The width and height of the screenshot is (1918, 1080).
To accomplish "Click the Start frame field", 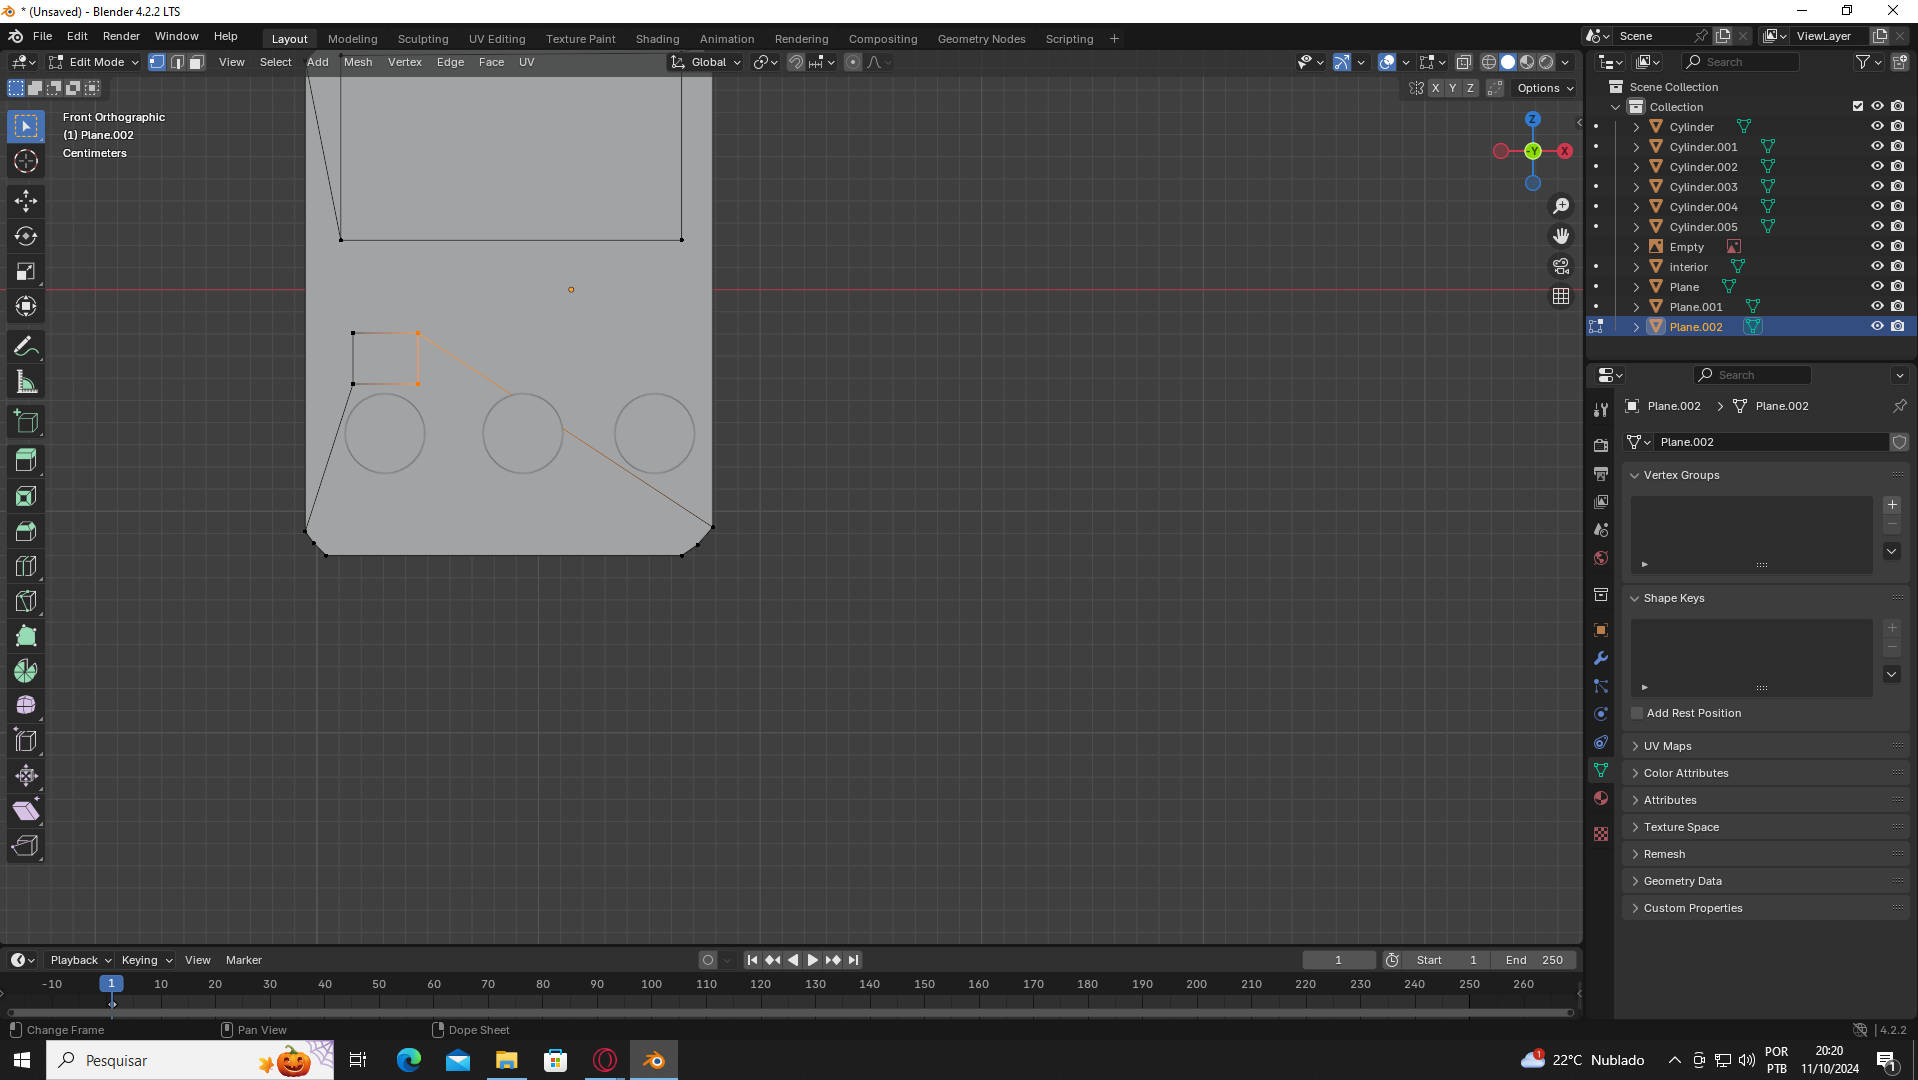I will [x=1446, y=960].
